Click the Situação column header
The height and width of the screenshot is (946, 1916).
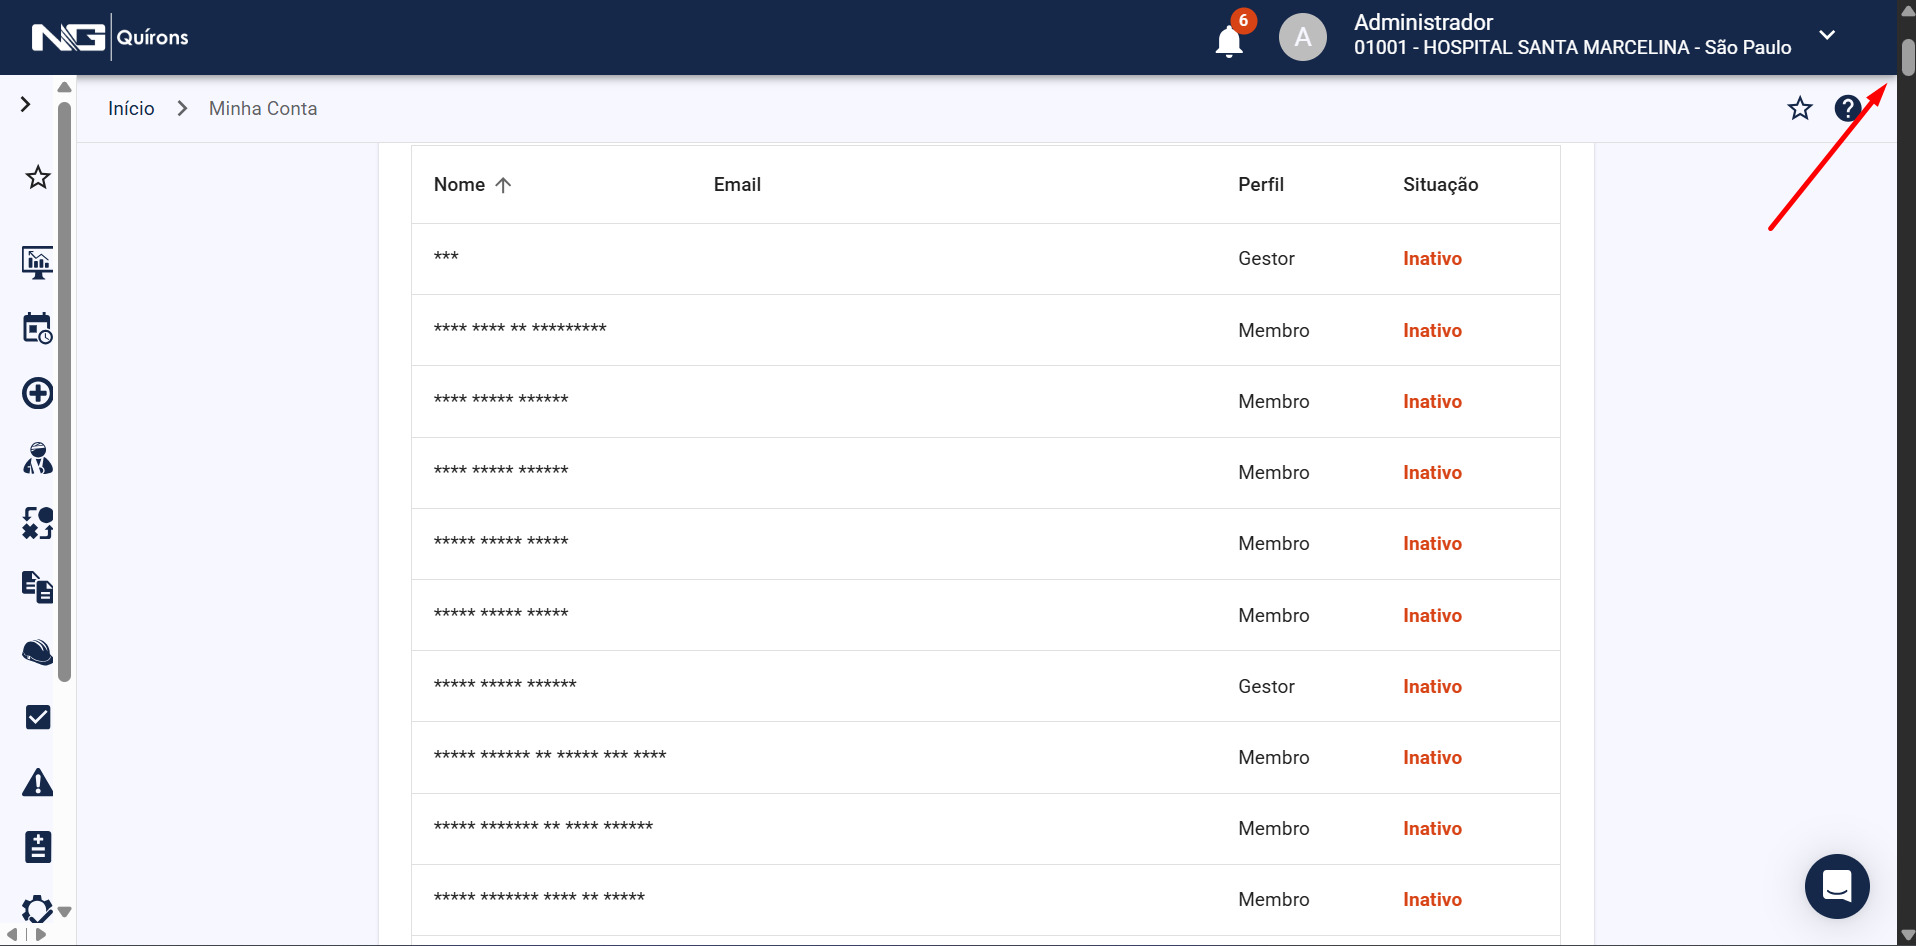pos(1440,185)
